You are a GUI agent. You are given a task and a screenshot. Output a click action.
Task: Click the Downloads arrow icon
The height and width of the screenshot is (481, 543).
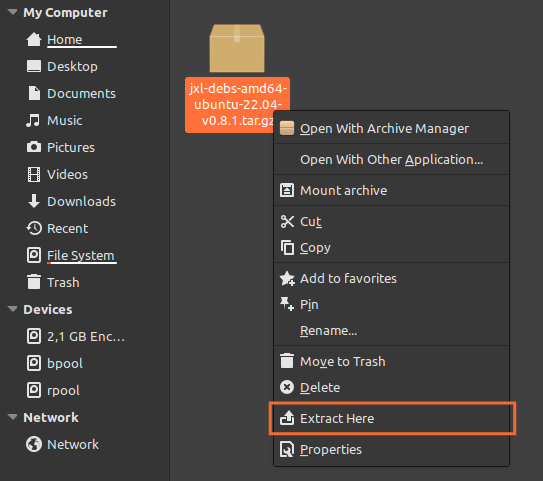(34, 201)
